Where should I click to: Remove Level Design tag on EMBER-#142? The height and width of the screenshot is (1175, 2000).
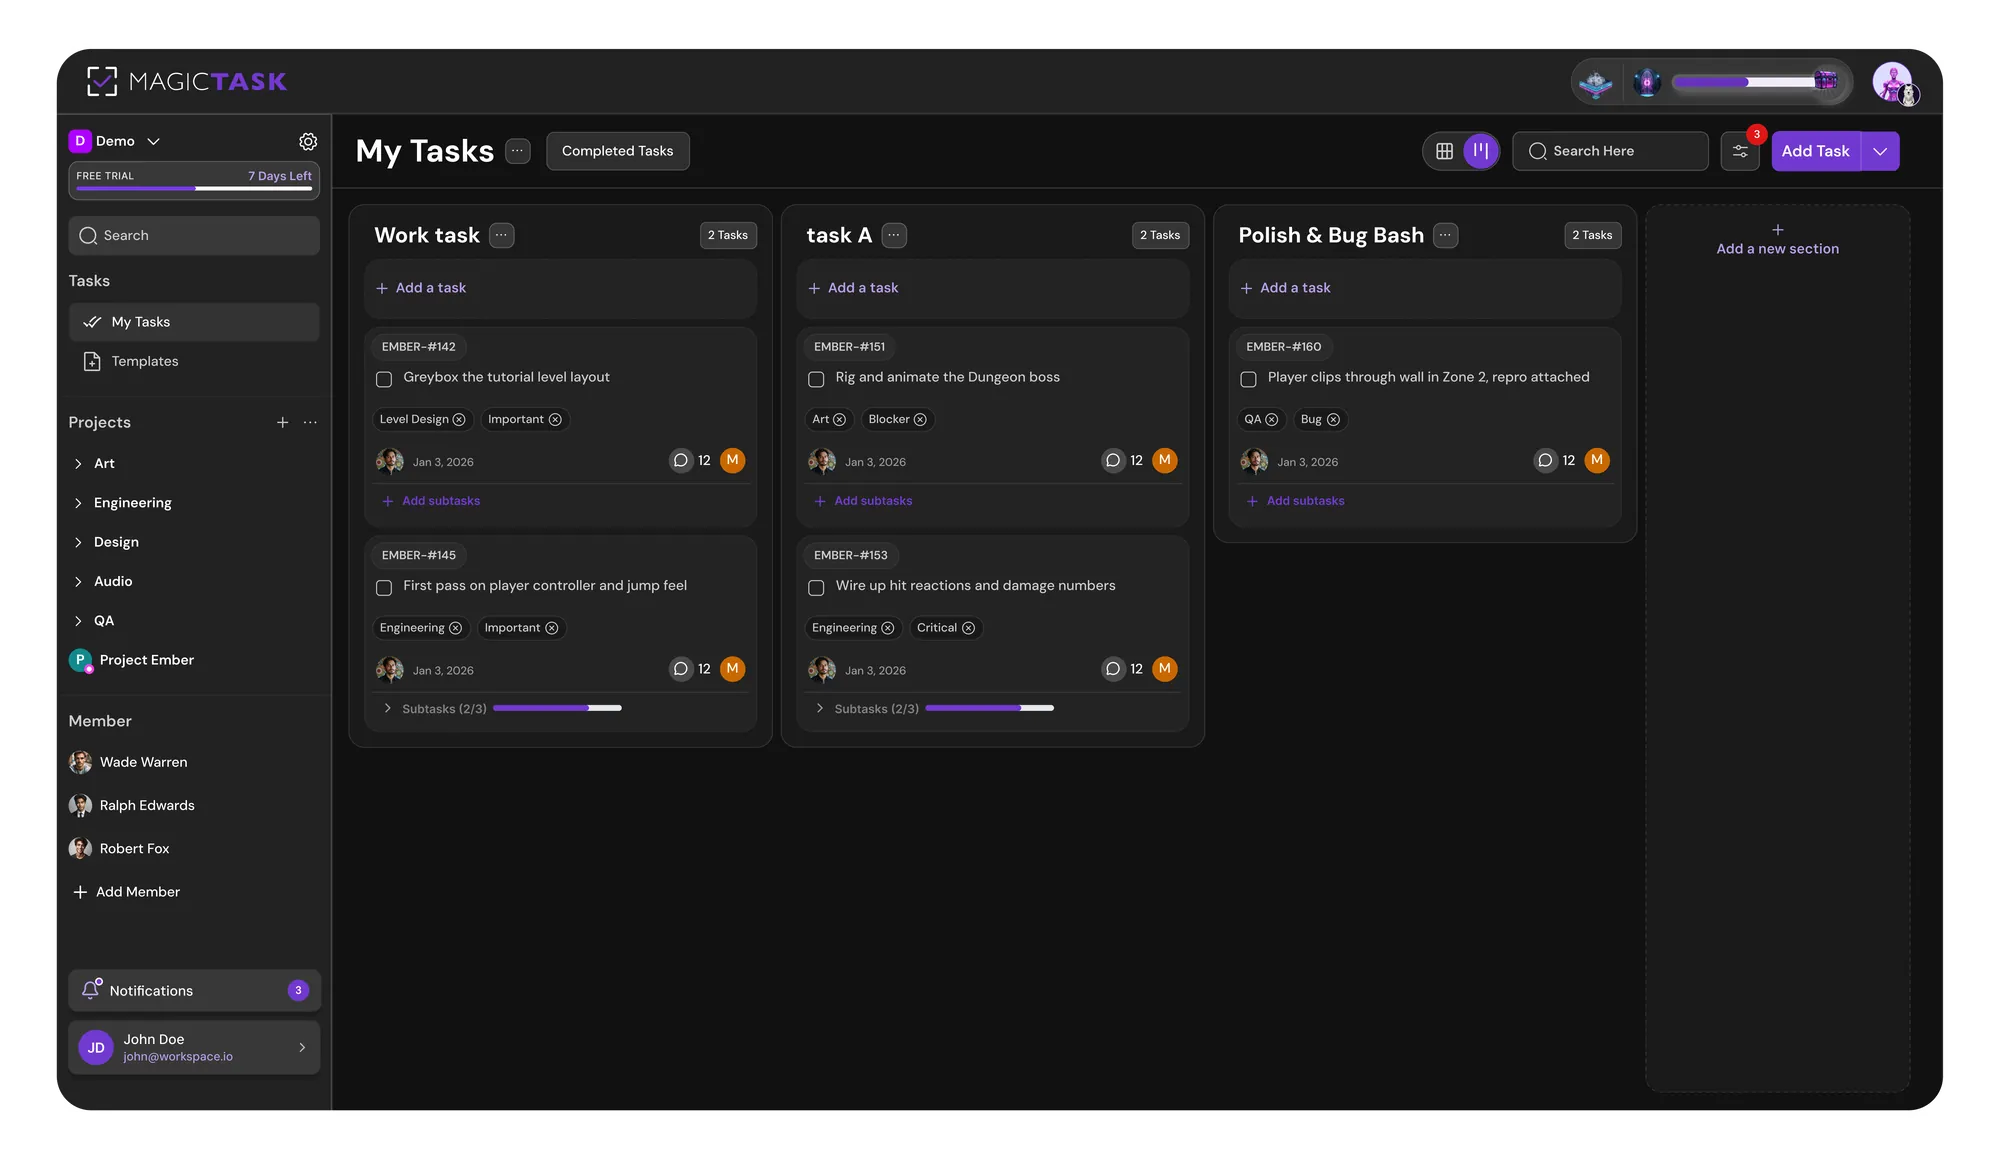[459, 420]
